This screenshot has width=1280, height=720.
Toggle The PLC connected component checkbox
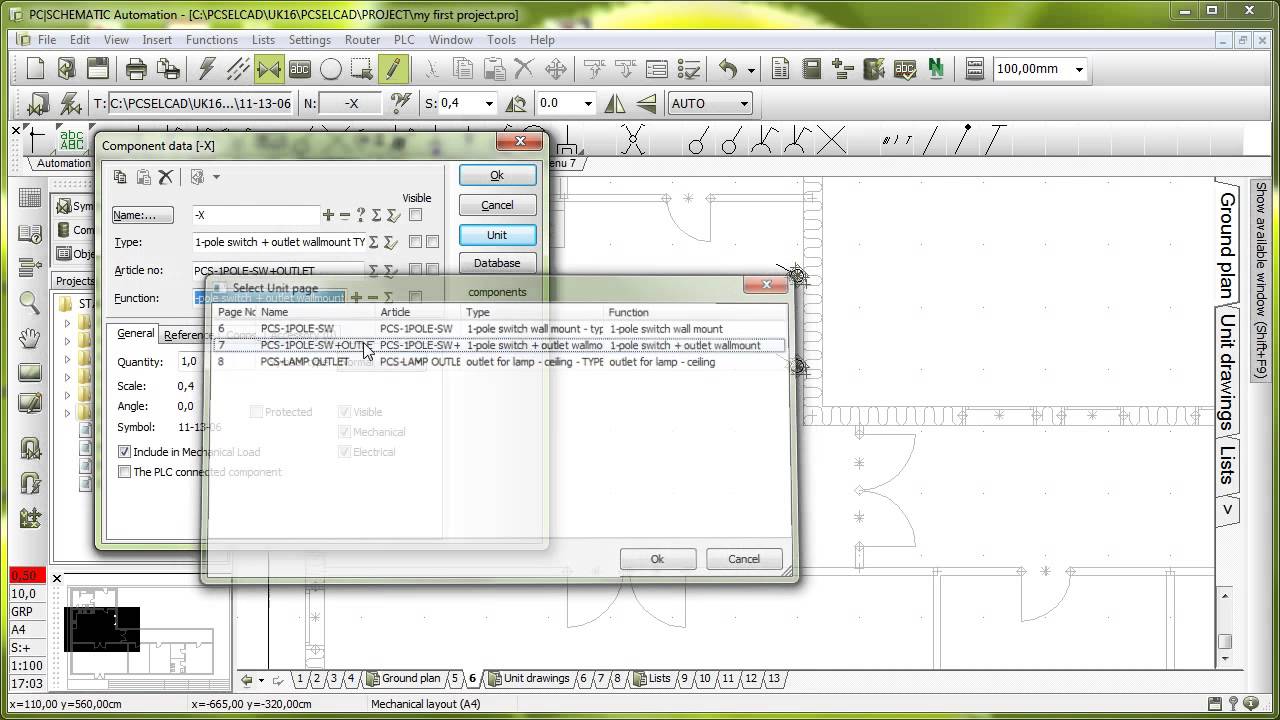tap(125, 472)
